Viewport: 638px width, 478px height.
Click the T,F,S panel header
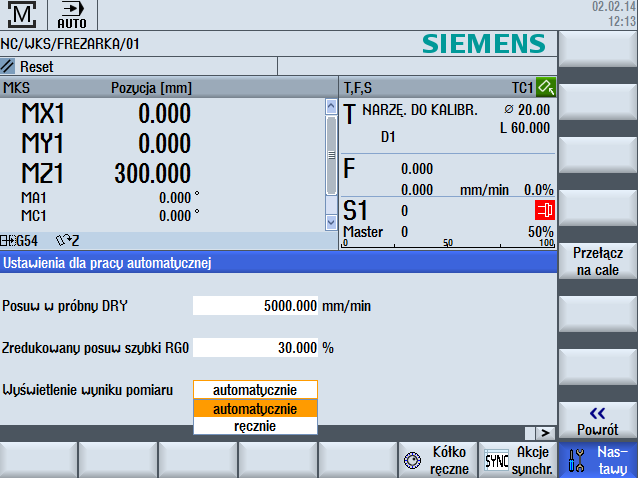click(x=358, y=87)
